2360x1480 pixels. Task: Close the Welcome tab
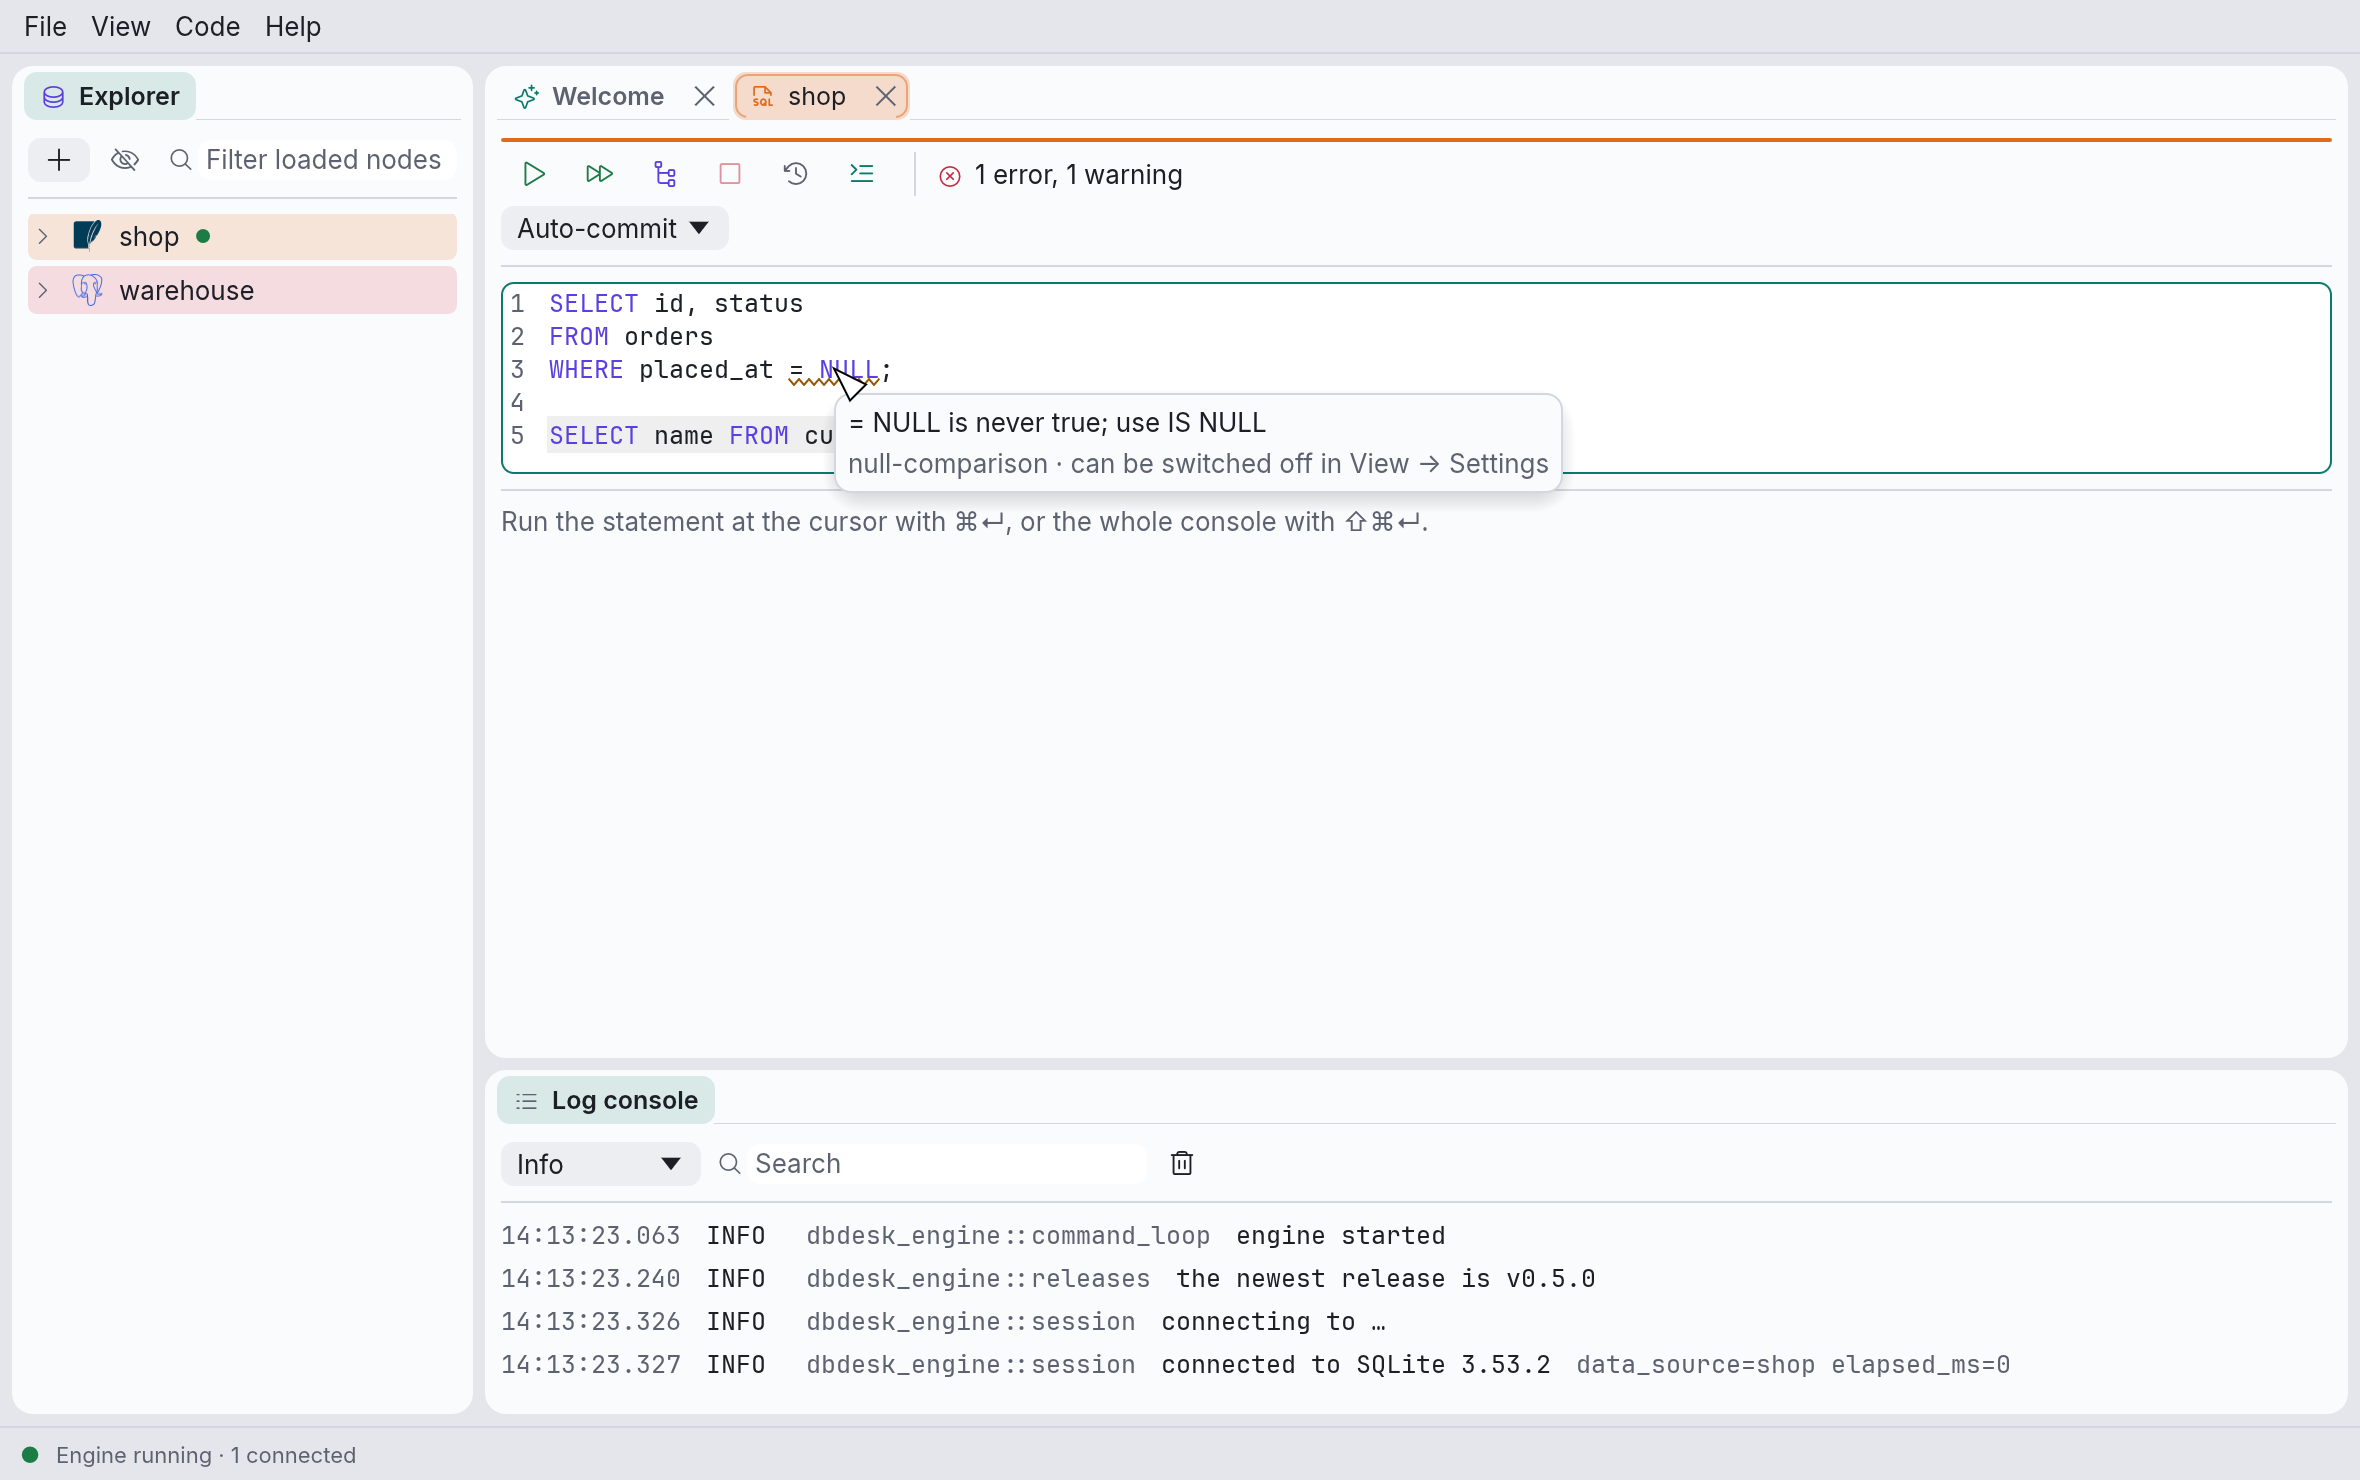(x=705, y=96)
